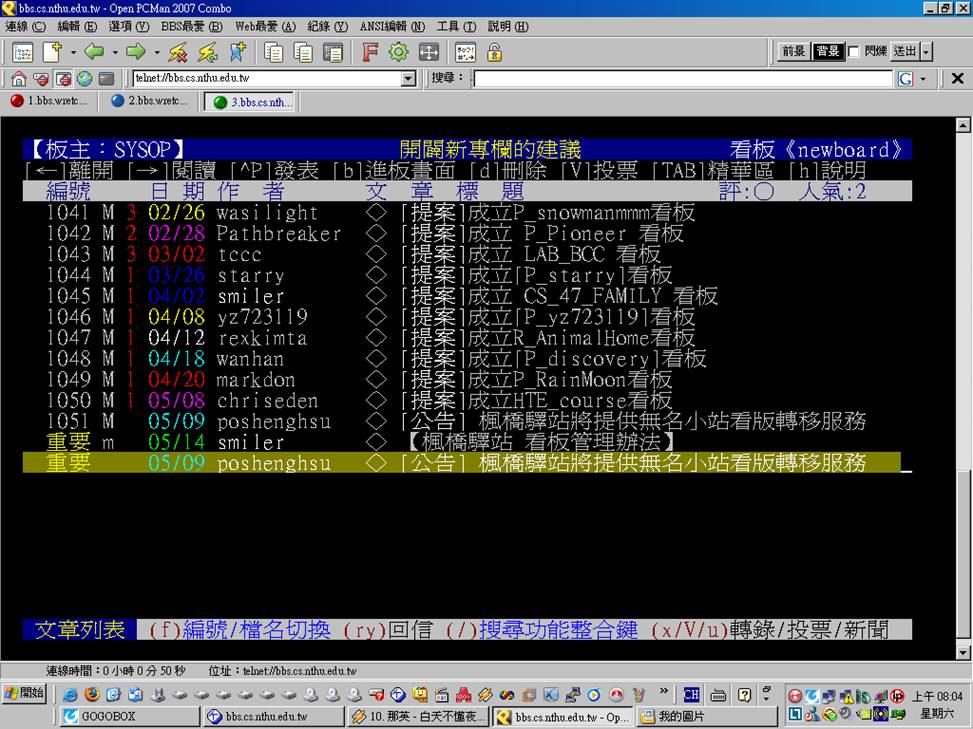This screenshot has width=973, height=729.
Task: Expand the telnet address bar dropdown
Action: click(x=408, y=79)
